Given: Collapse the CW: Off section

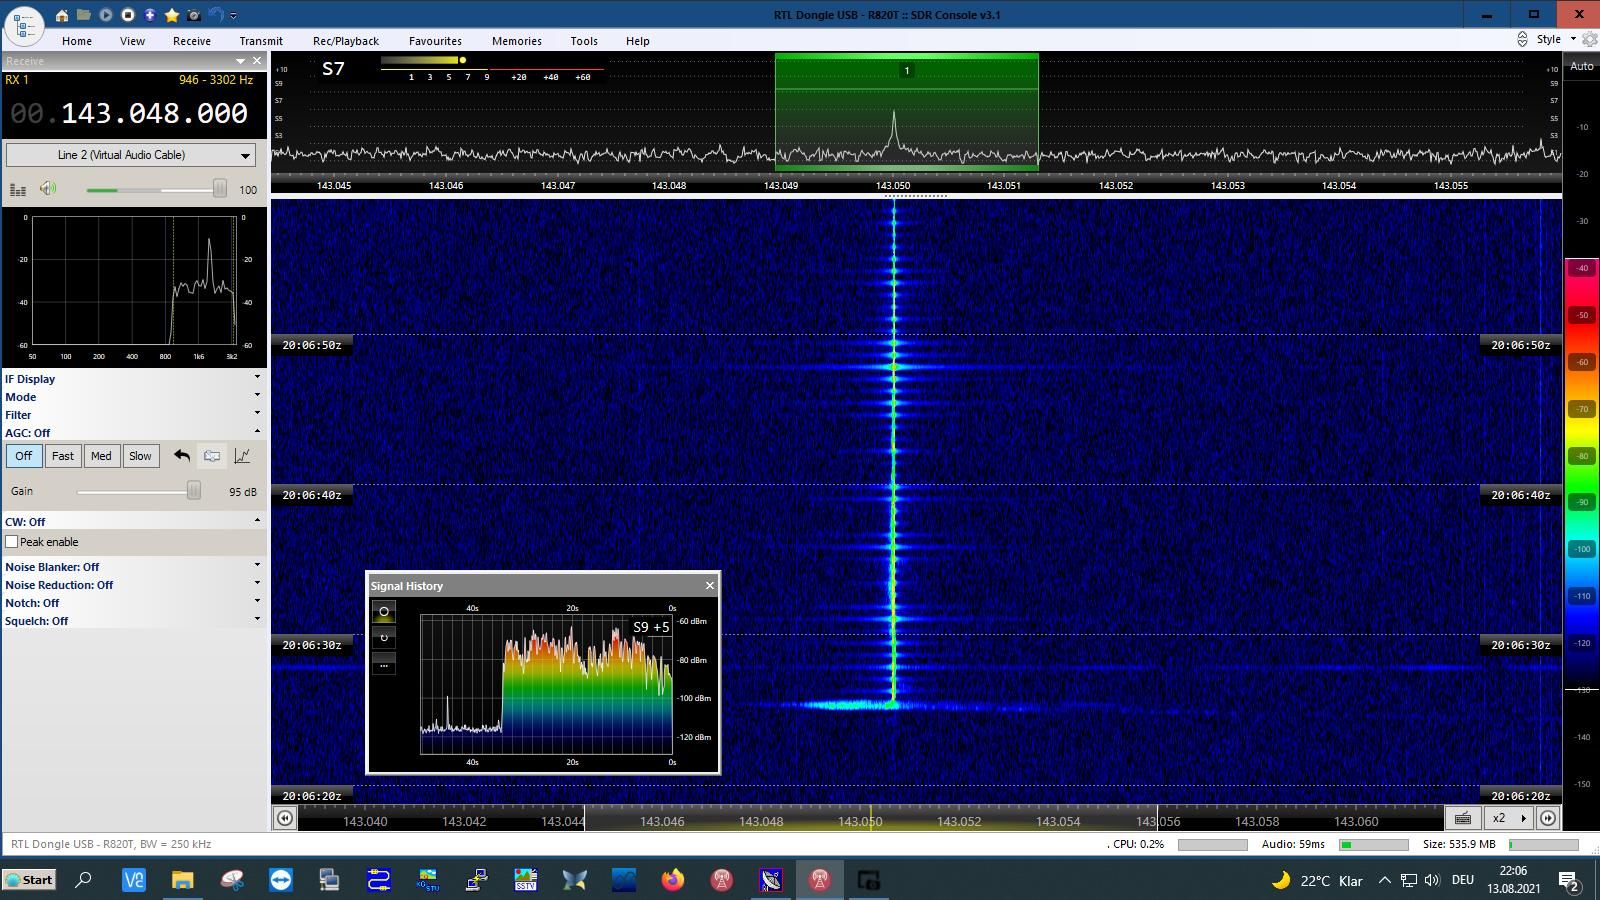Looking at the screenshot, I should 134,522.
